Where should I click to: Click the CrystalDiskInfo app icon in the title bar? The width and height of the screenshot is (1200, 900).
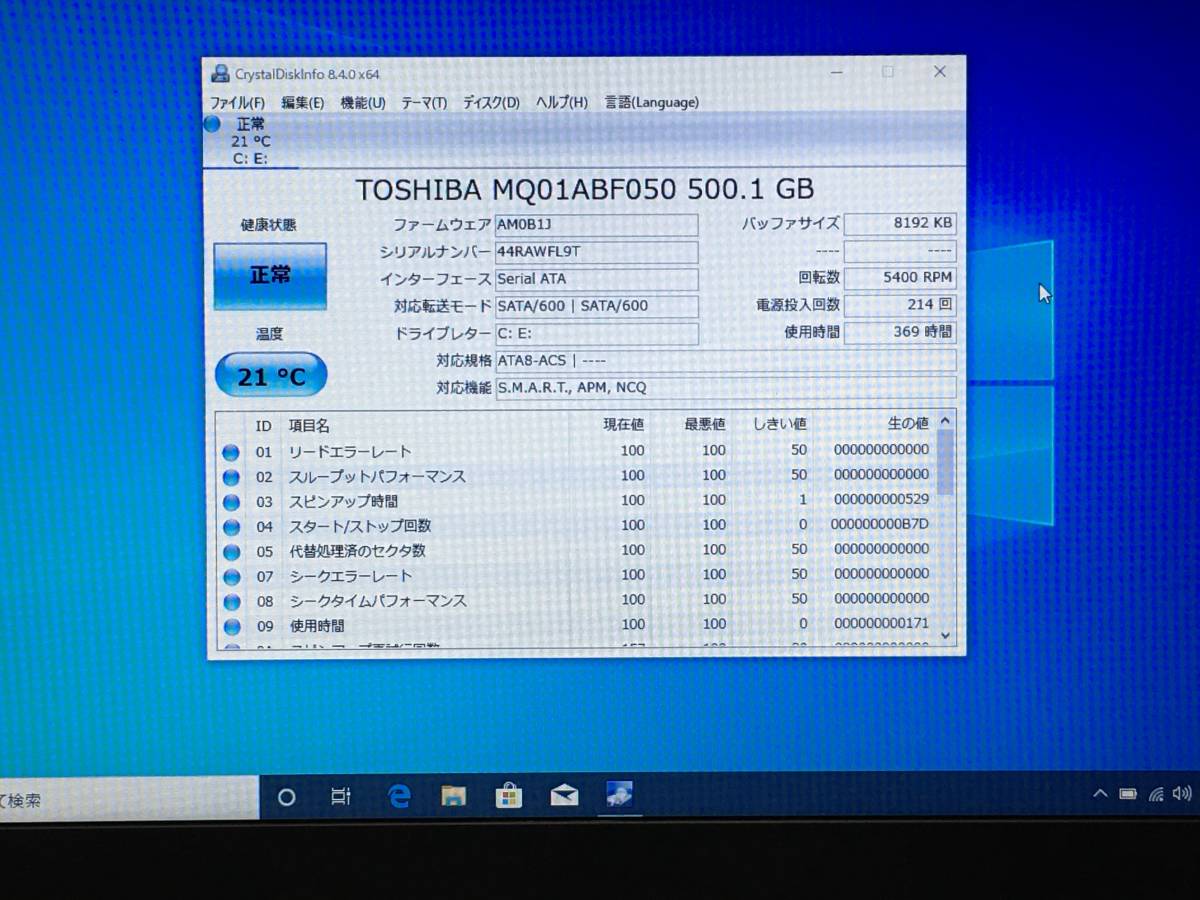tap(219, 71)
